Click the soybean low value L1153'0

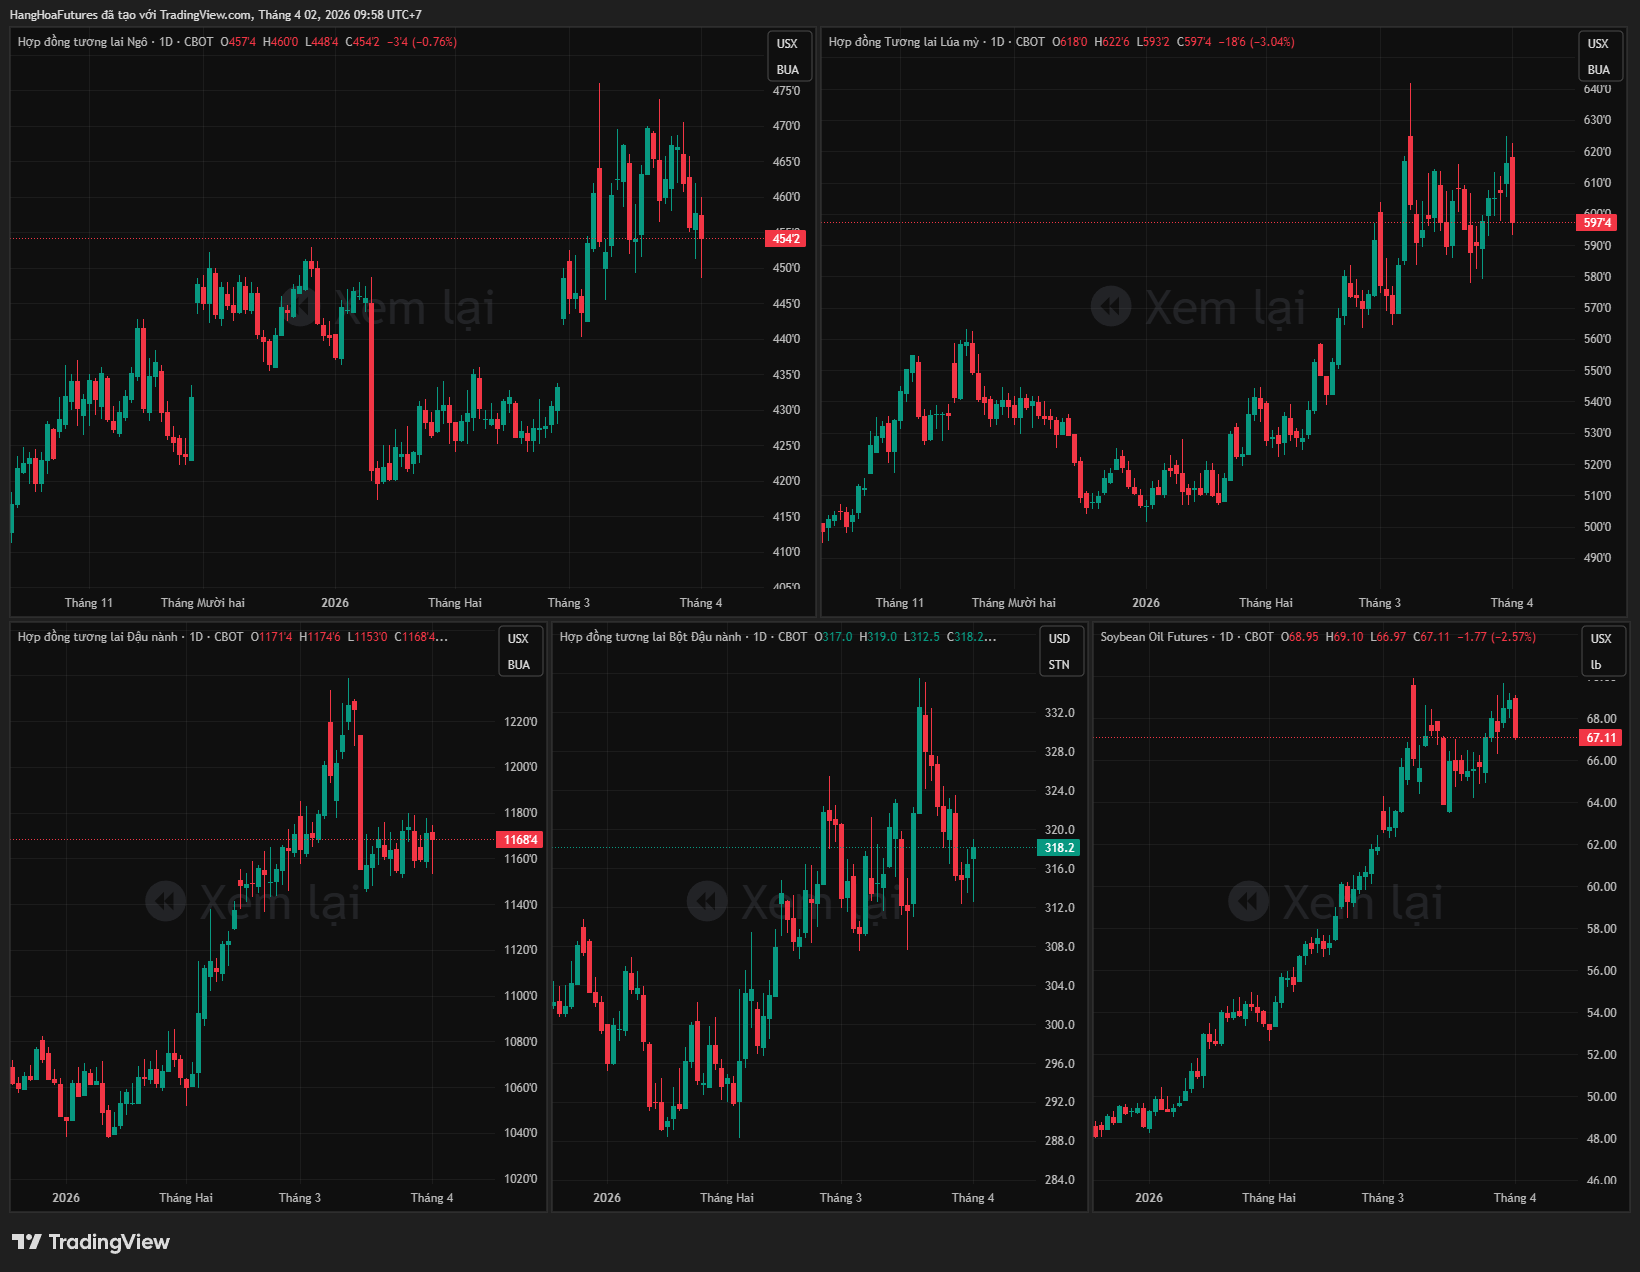(368, 637)
